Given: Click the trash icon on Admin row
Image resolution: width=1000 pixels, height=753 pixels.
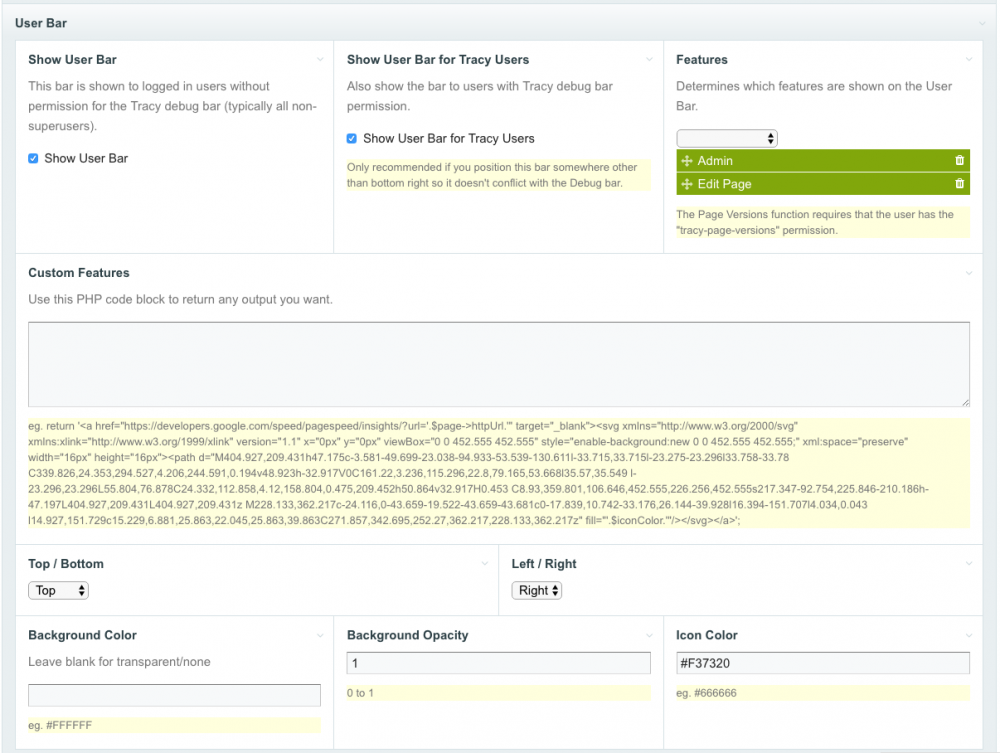Looking at the screenshot, I should (960, 161).
